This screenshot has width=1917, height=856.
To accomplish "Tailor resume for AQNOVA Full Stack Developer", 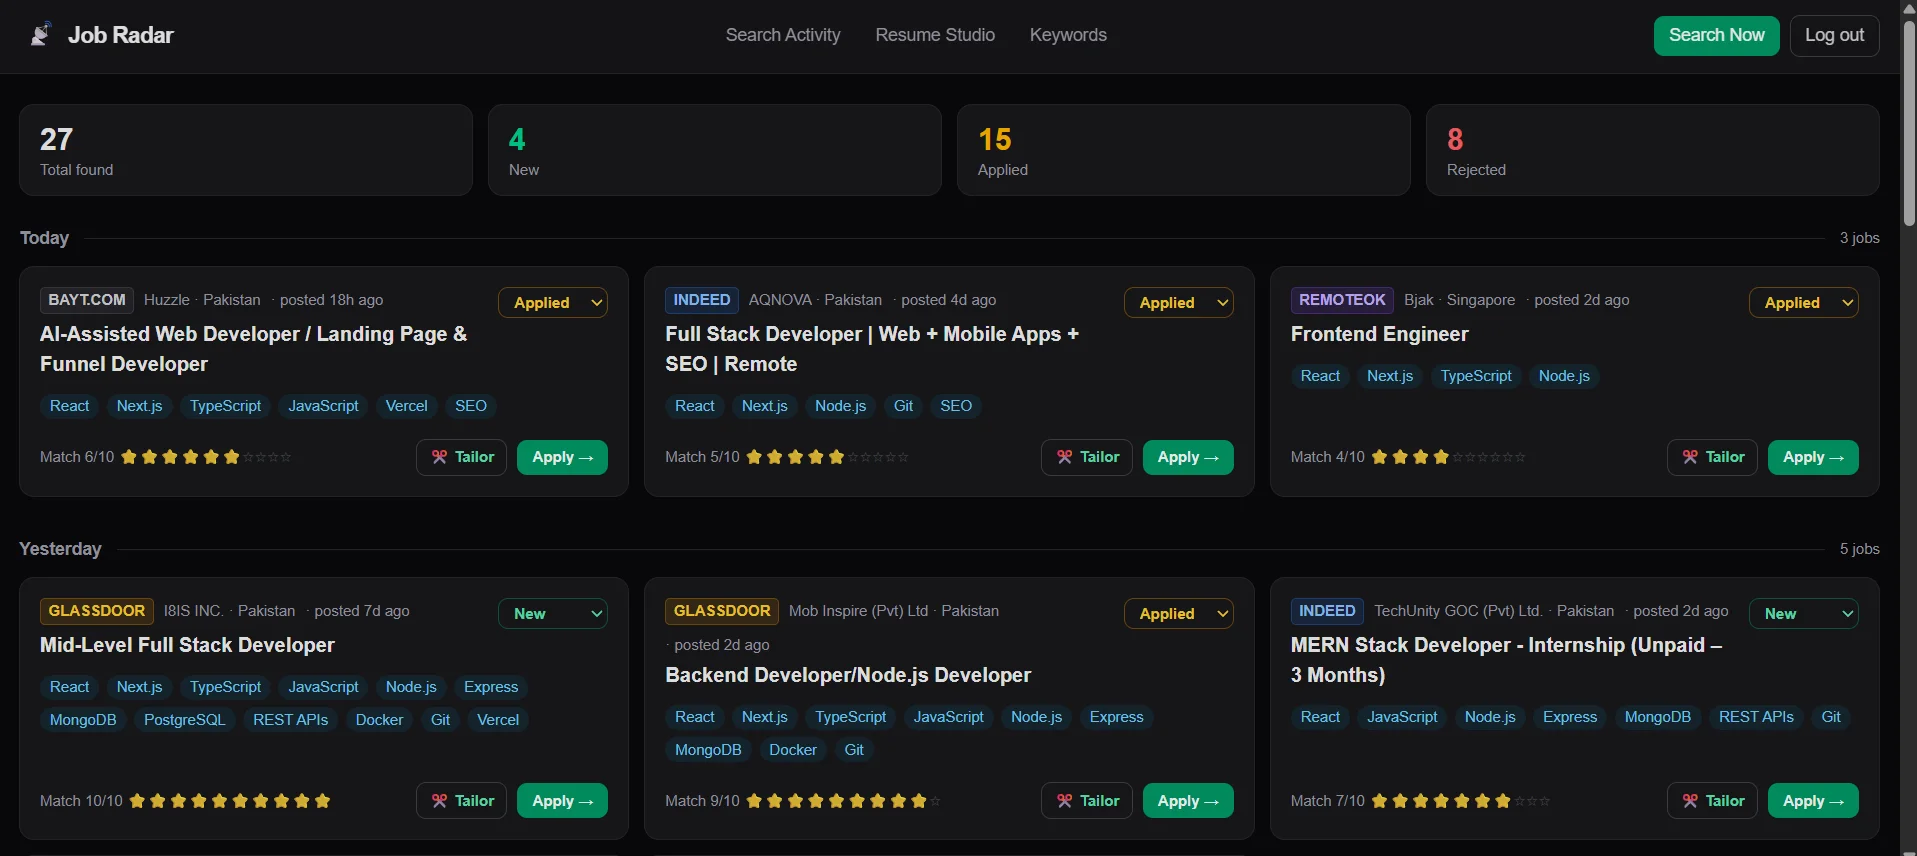I will 1087,457.
